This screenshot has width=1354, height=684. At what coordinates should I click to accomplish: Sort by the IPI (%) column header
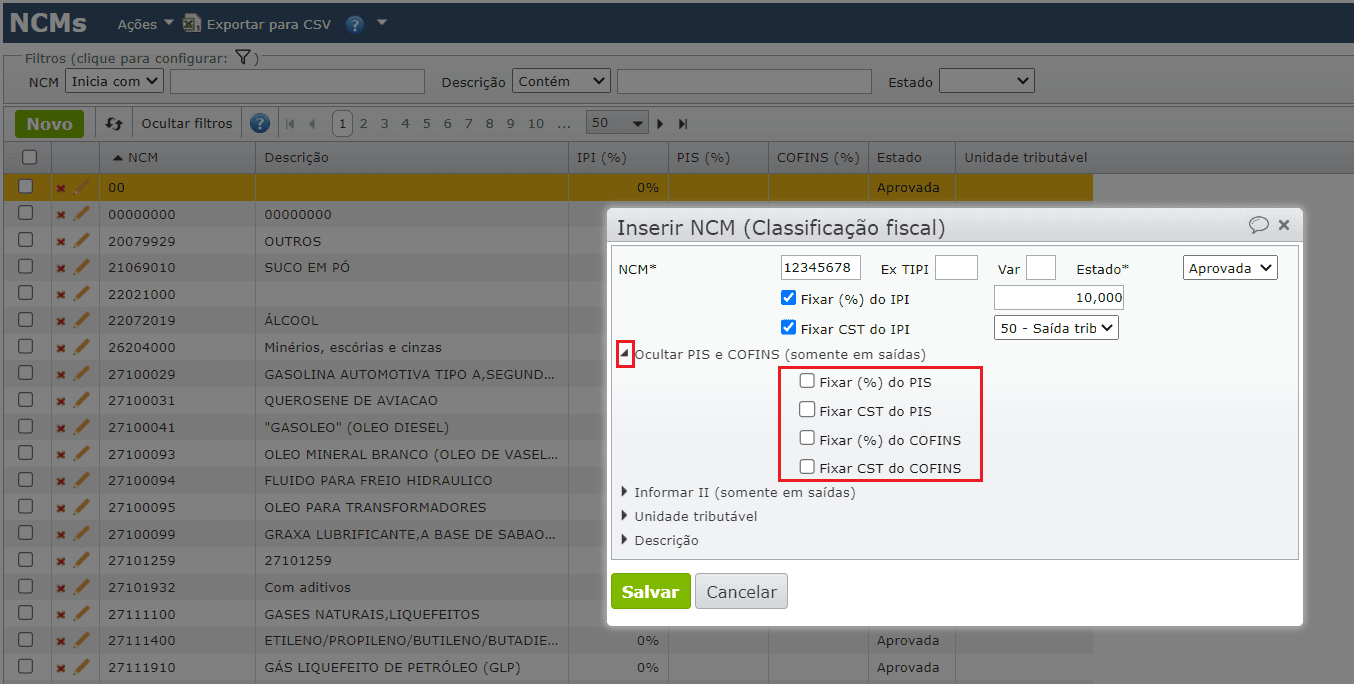click(x=602, y=157)
